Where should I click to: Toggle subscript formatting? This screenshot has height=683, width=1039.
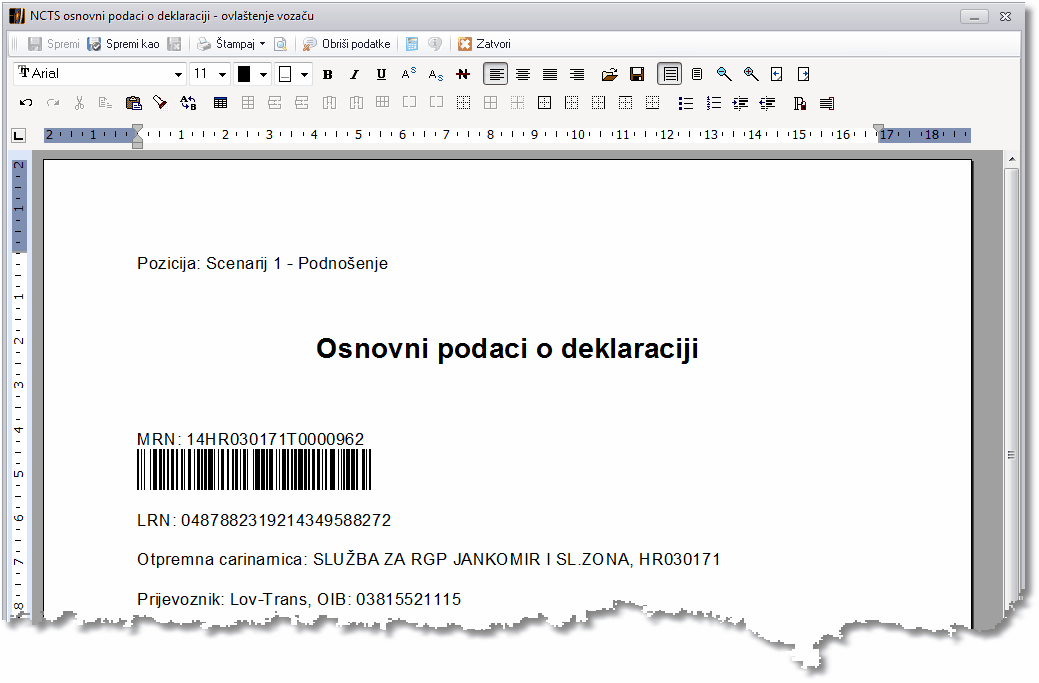coord(435,74)
